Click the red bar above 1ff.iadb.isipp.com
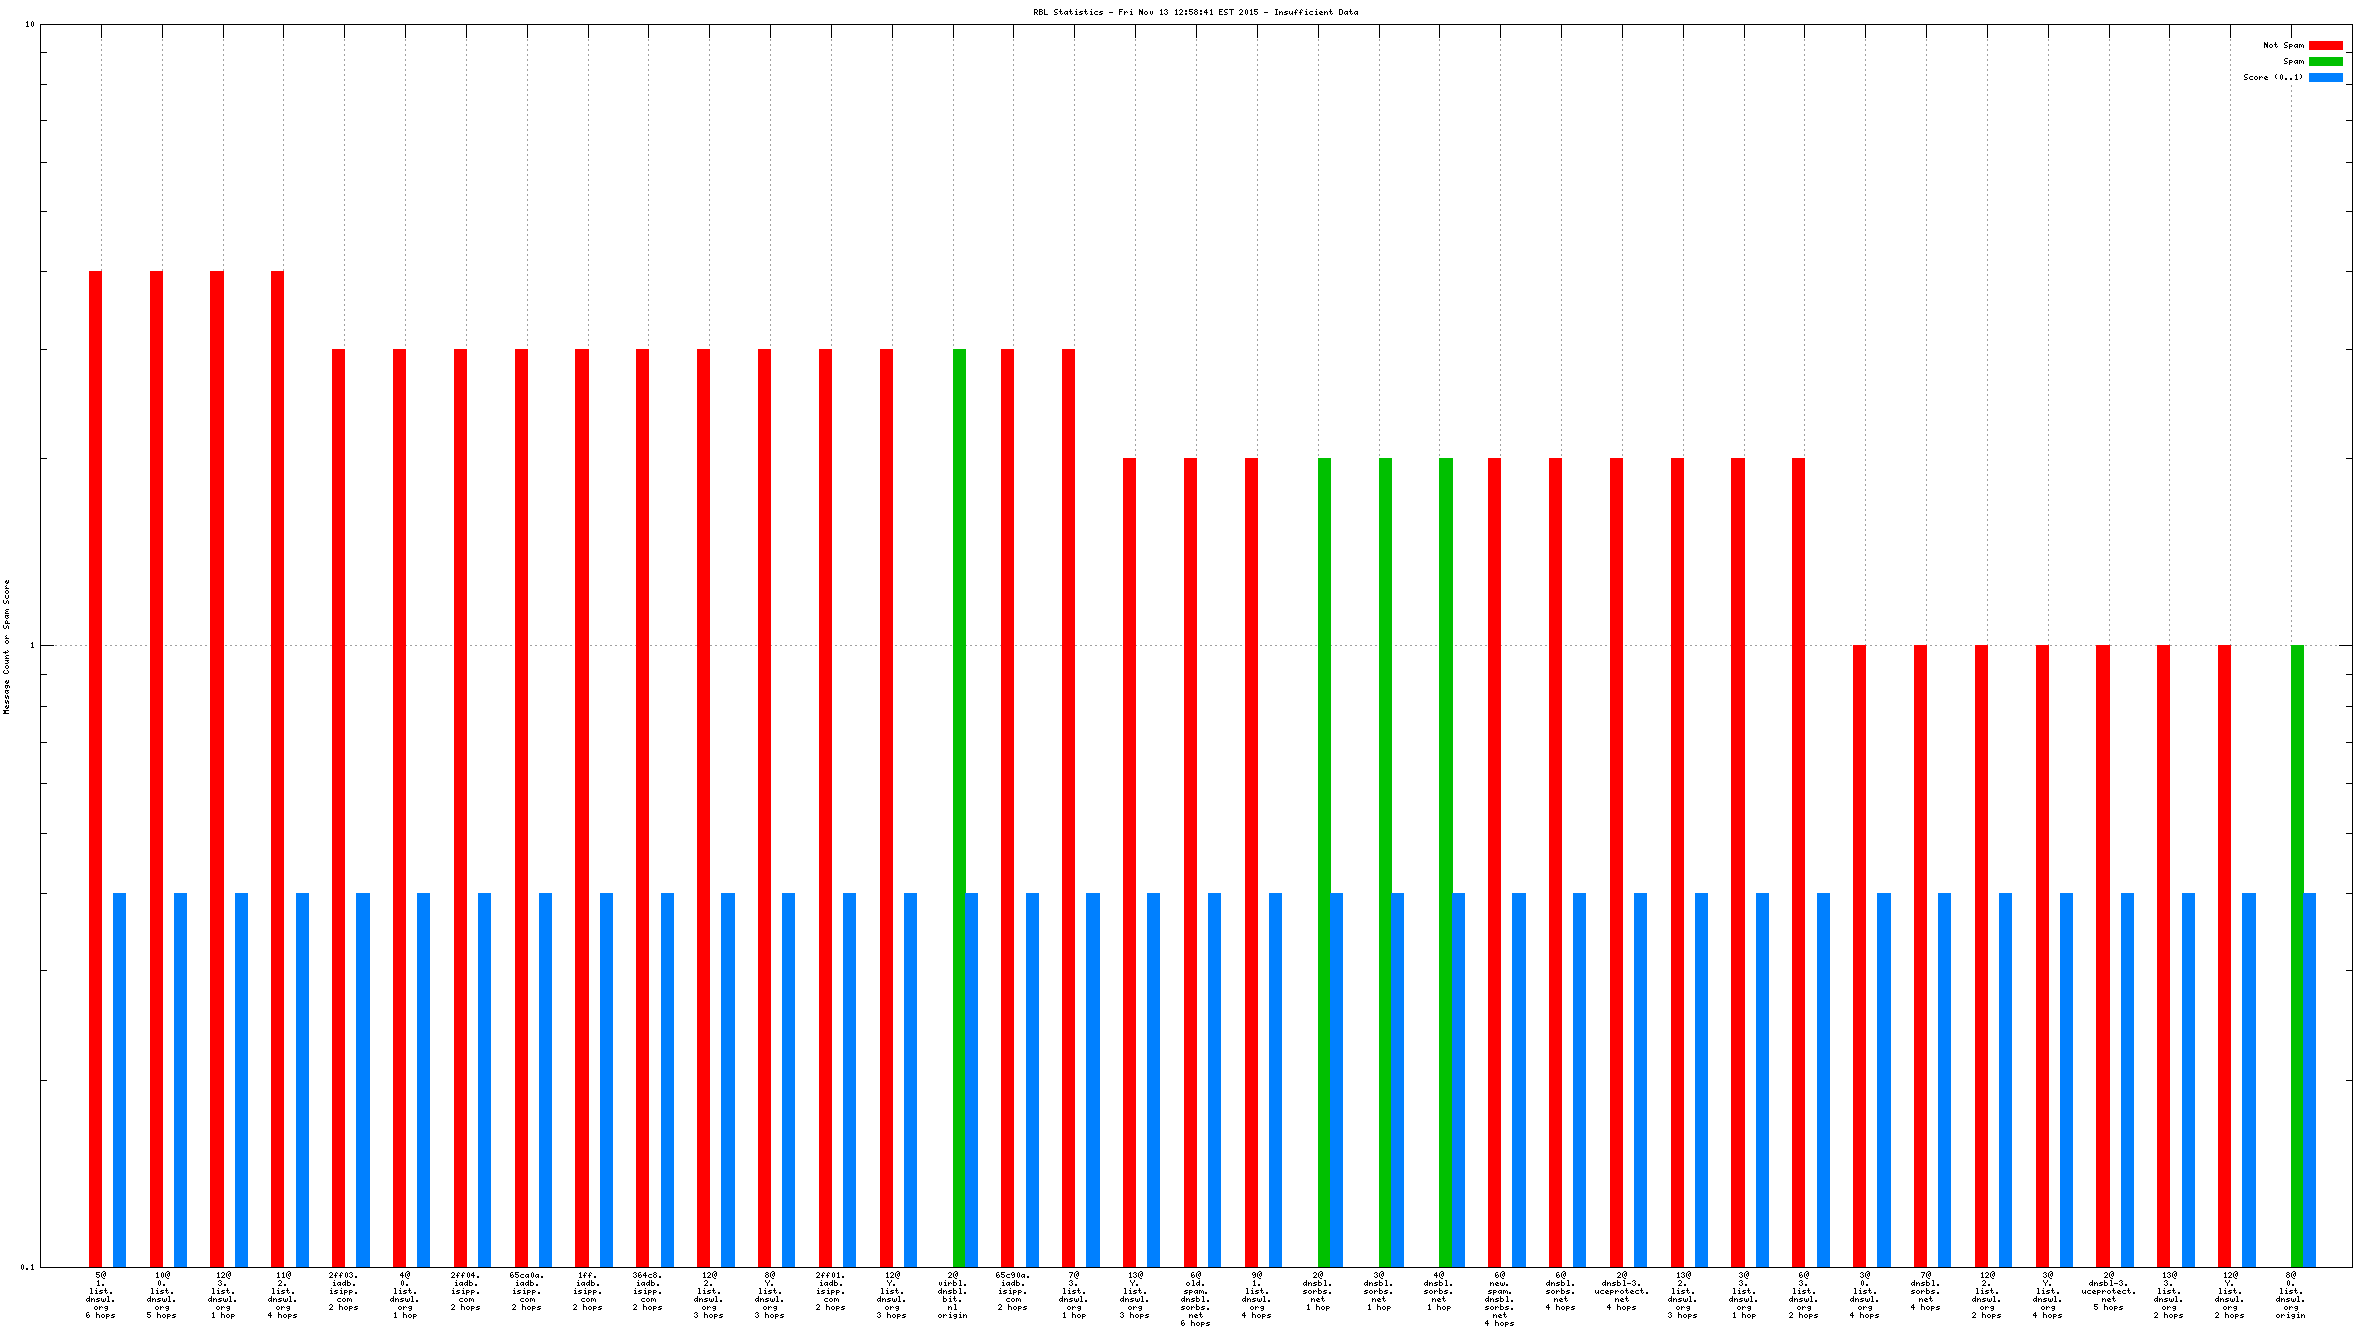Viewport: 2368px width, 1332px height. [x=582, y=800]
